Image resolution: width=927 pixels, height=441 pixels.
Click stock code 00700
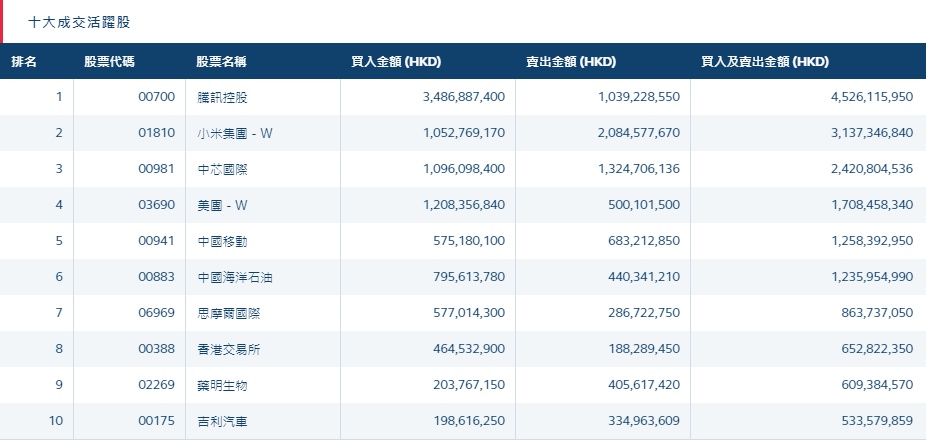(156, 97)
